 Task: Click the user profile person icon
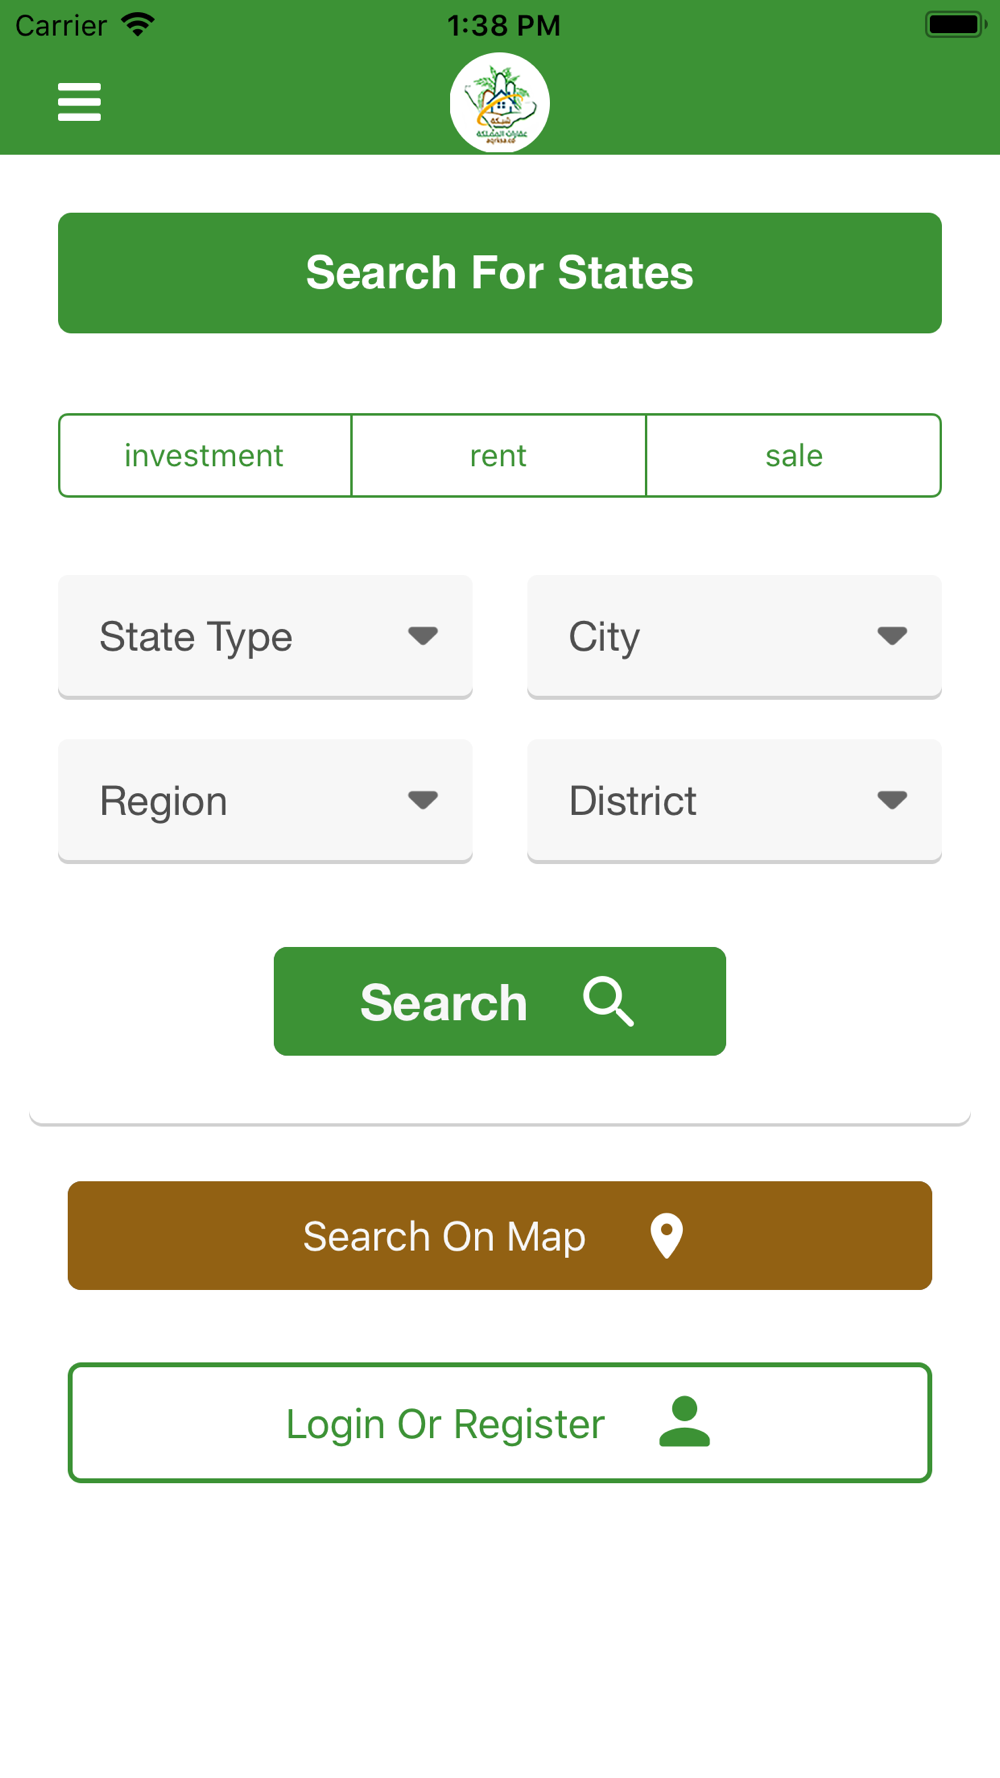(684, 1422)
